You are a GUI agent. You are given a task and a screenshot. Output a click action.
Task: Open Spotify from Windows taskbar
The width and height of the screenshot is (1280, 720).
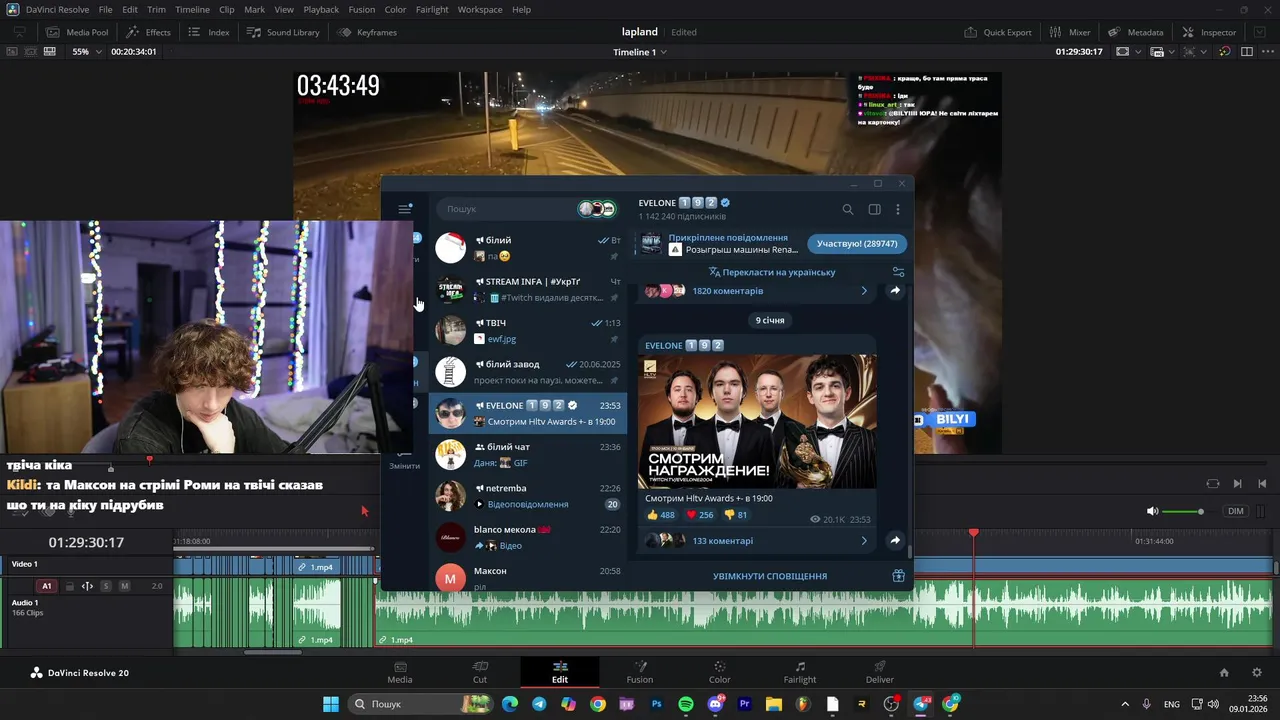coord(686,704)
